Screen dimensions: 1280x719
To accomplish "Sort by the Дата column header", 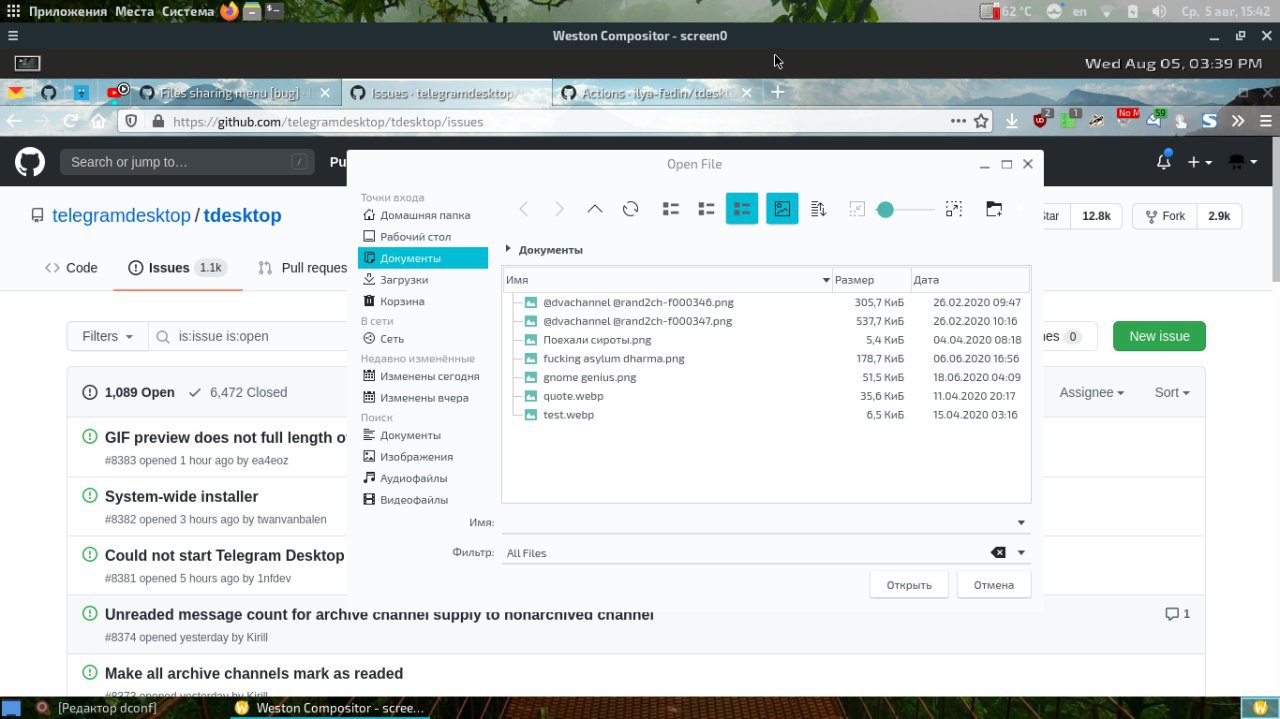I will [969, 280].
